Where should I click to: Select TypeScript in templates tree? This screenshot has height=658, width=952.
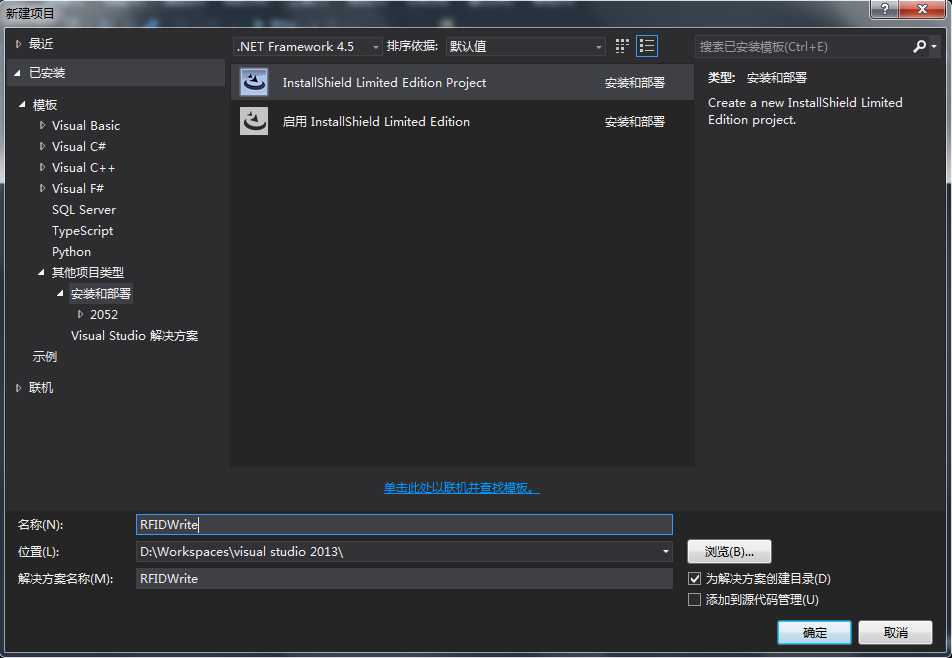click(83, 231)
